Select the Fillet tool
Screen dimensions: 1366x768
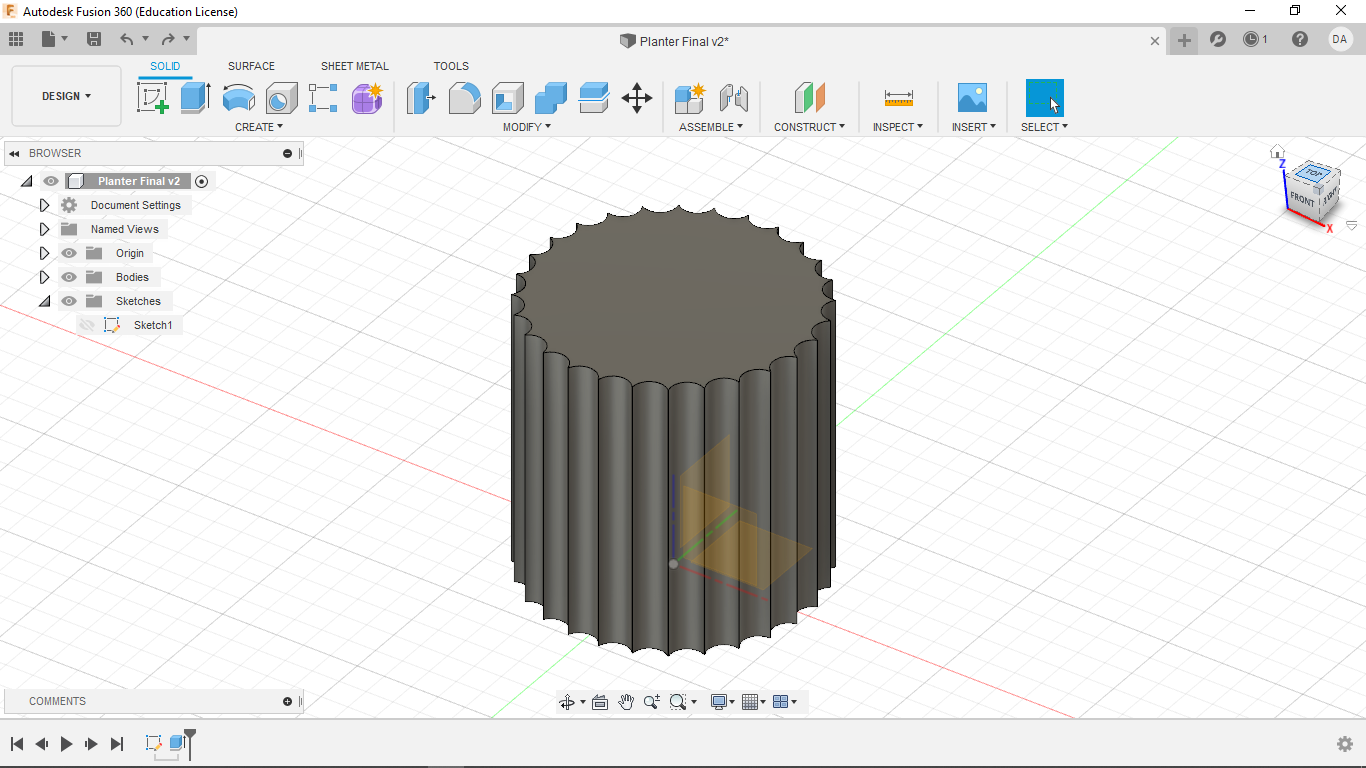click(464, 98)
